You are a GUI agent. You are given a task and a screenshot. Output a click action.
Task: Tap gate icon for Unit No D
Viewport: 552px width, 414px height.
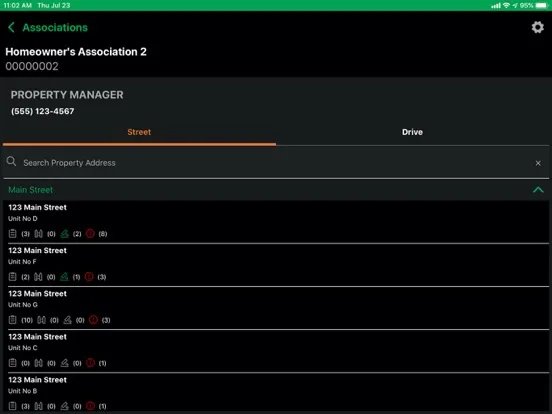tap(38, 233)
